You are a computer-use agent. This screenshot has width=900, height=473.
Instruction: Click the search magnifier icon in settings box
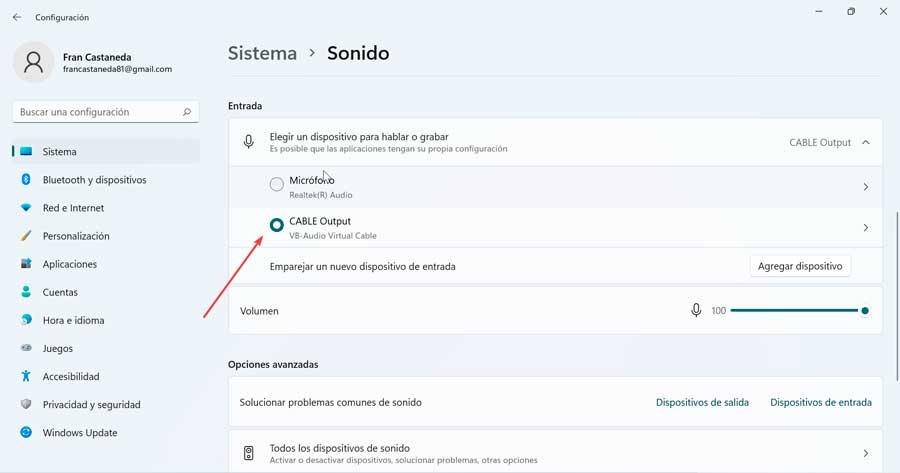point(187,112)
